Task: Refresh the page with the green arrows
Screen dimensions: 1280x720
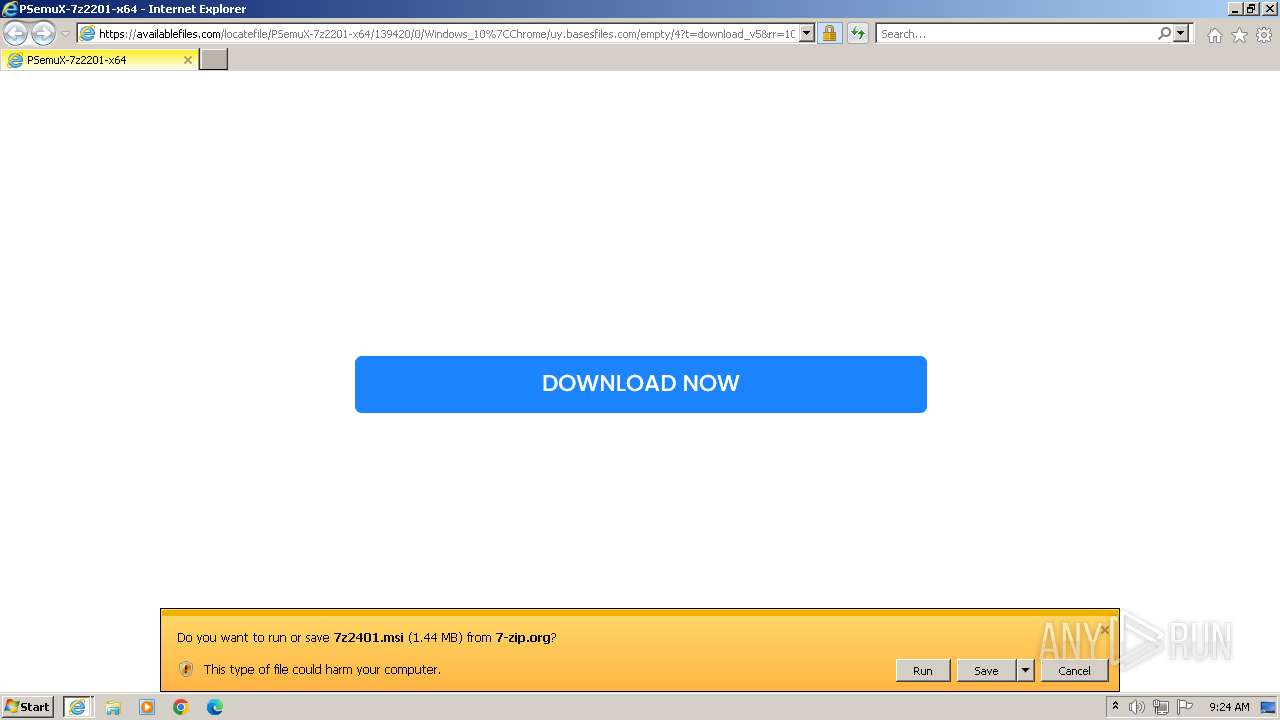Action: pyautogui.click(x=857, y=33)
